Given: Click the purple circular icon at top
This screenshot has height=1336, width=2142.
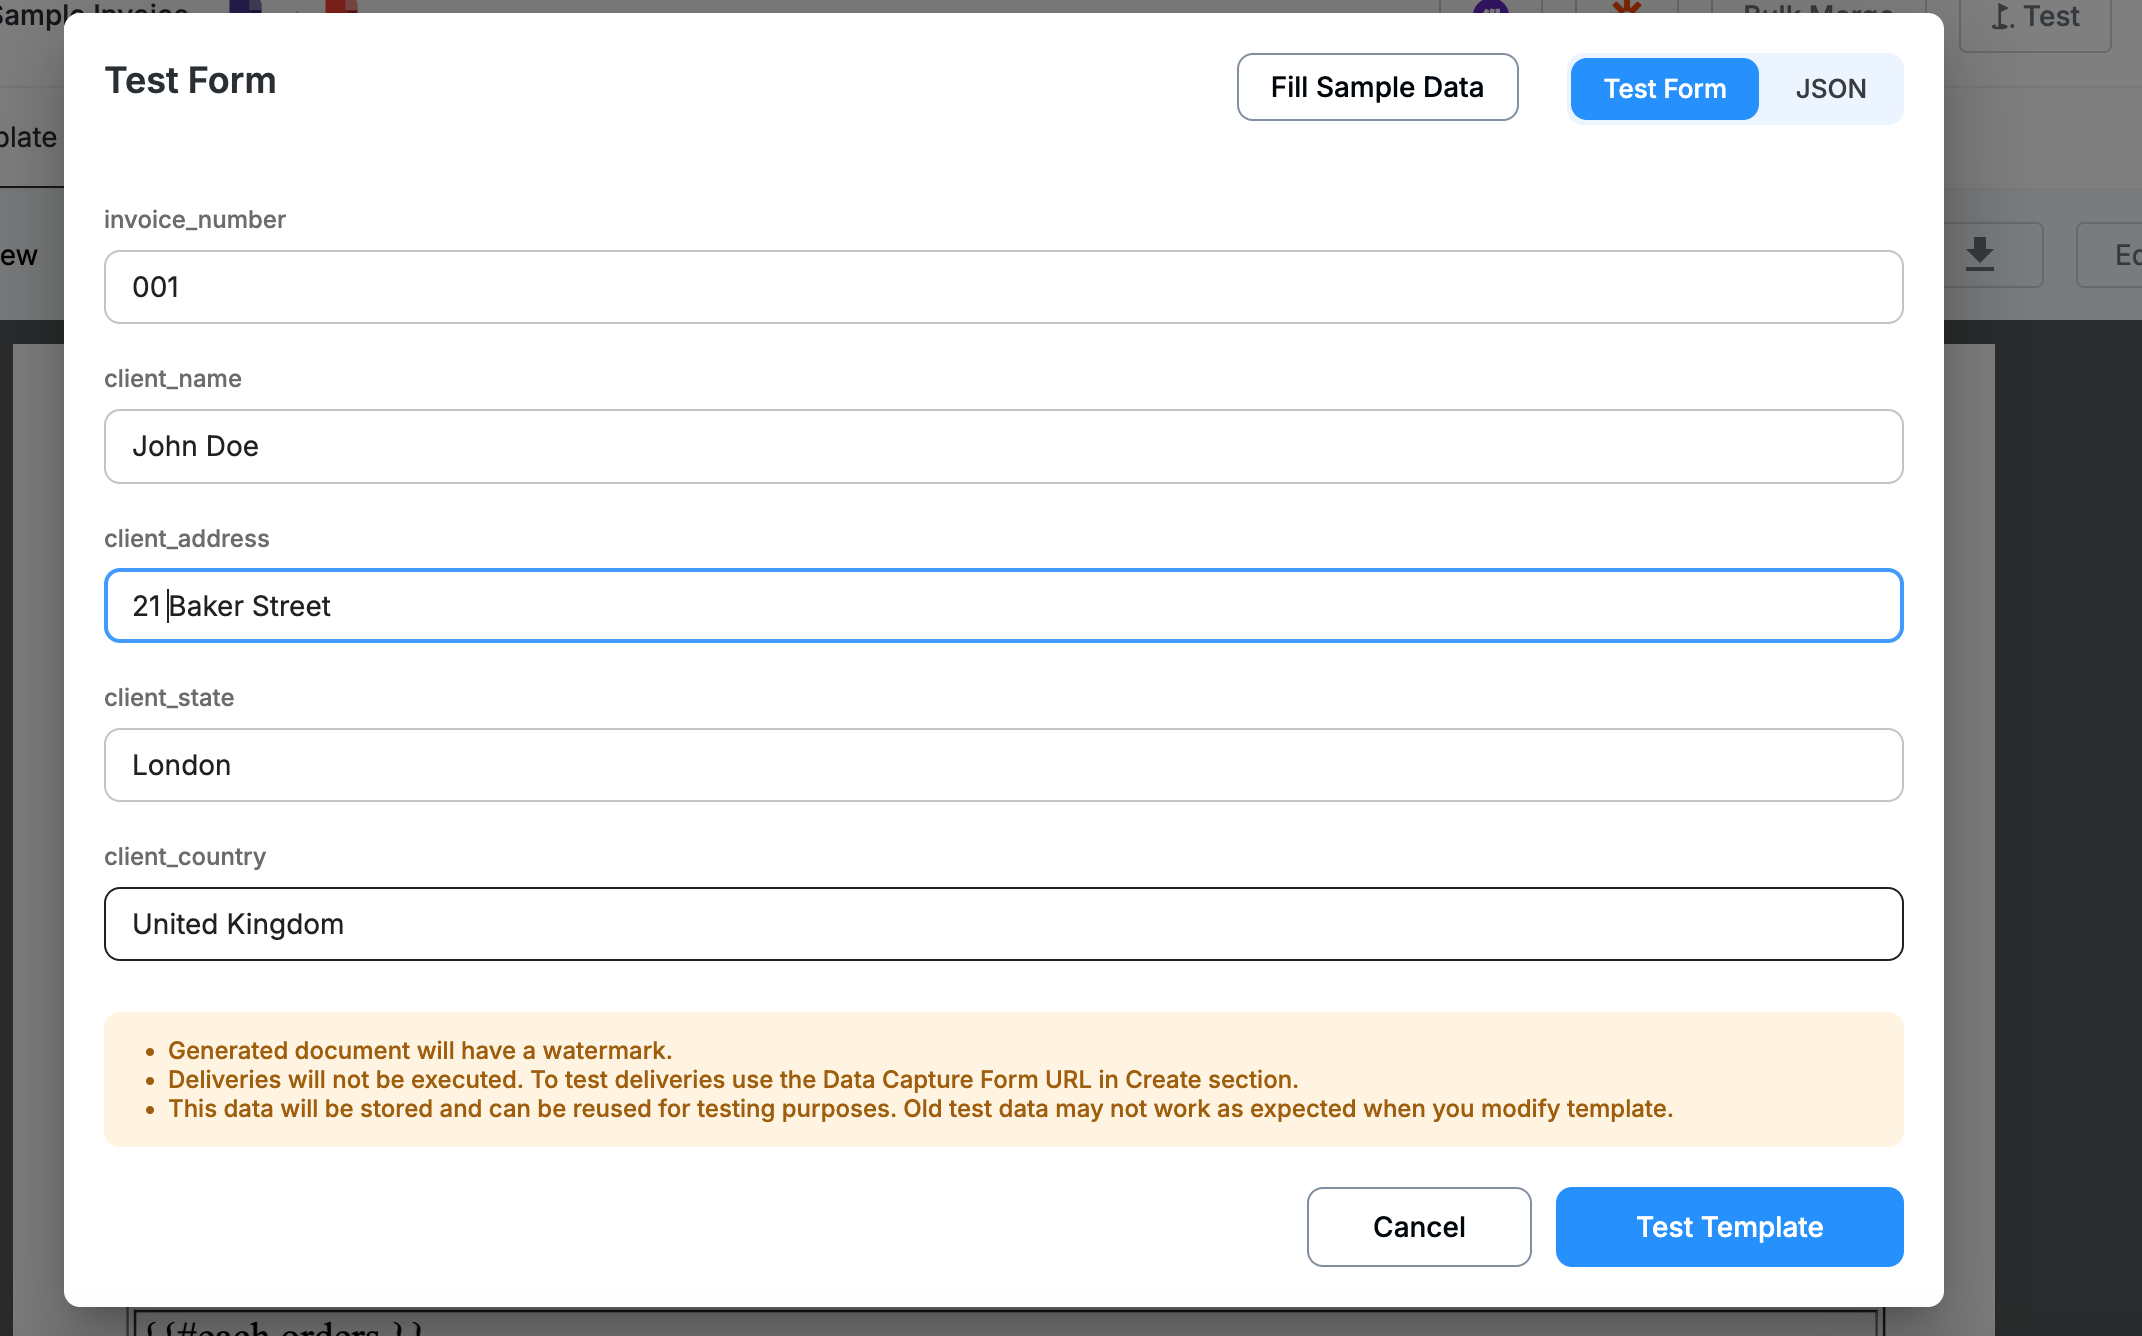Looking at the screenshot, I should coord(1490,6).
